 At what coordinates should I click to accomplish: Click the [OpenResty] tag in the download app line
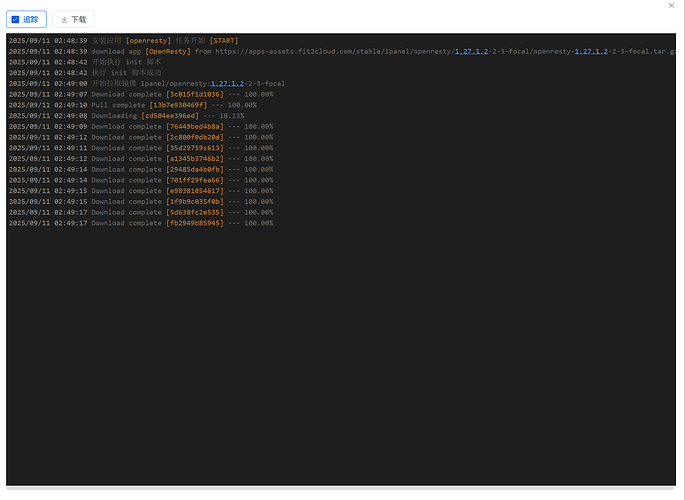pyautogui.click(x=168, y=52)
